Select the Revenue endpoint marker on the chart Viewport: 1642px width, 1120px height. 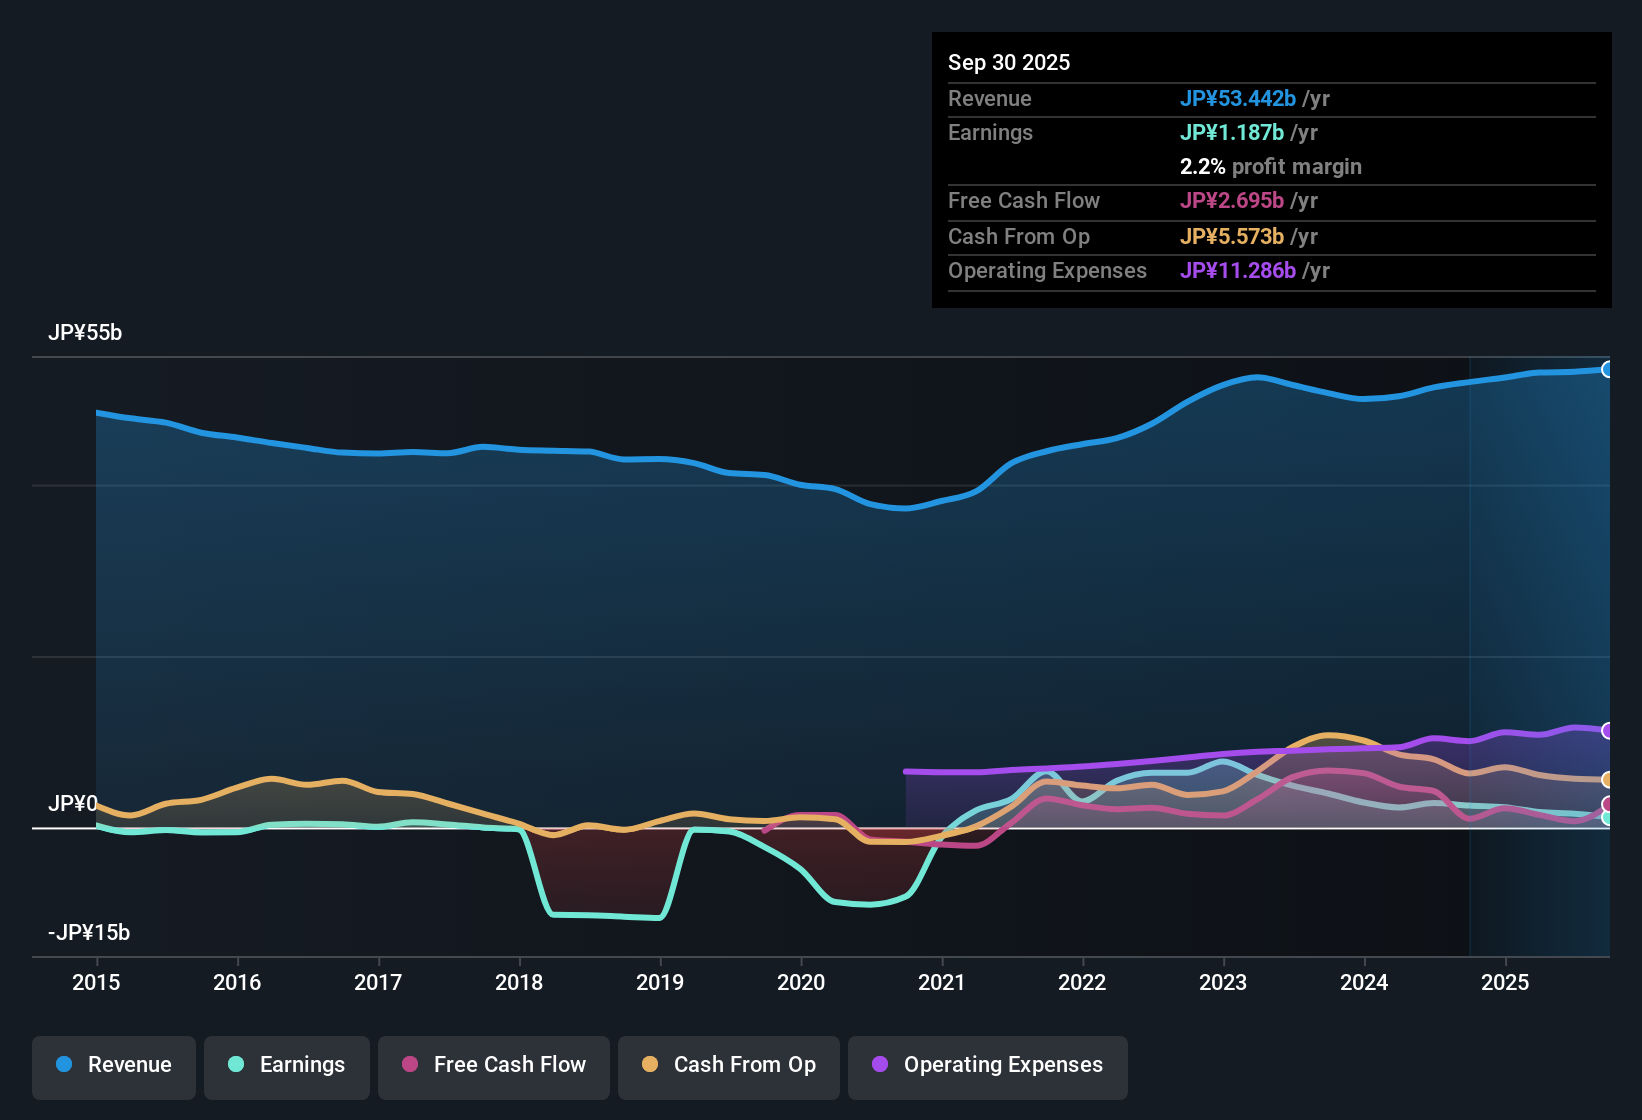click(1608, 369)
